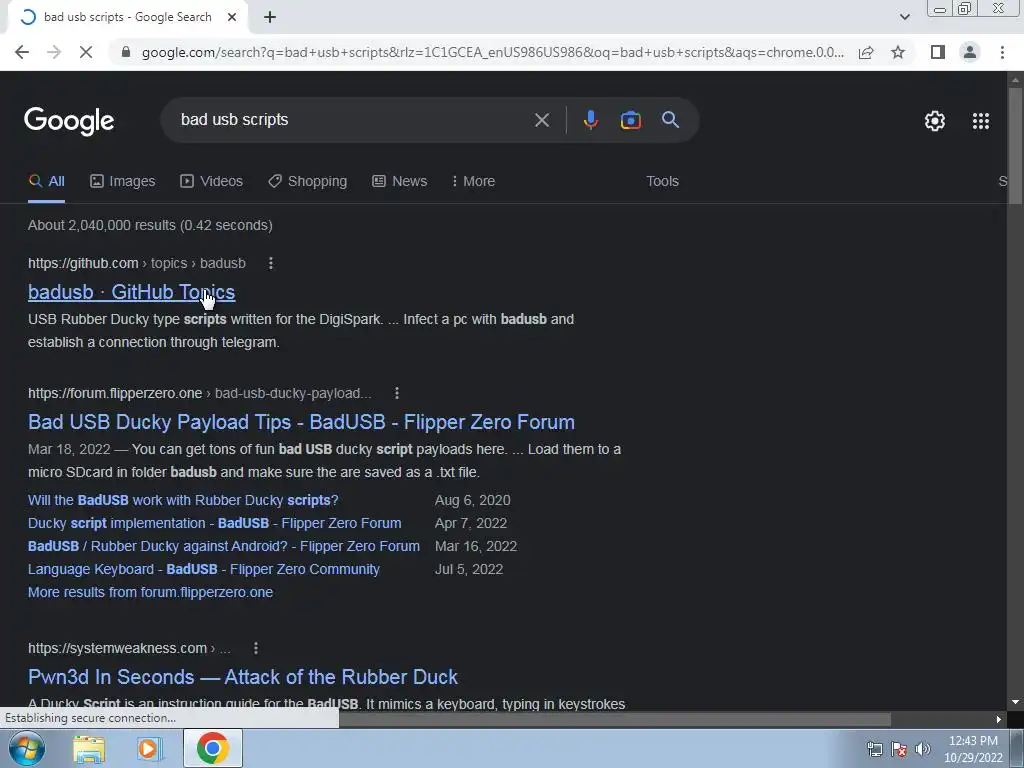Open the search Tools options
The width and height of the screenshot is (1024, 768).
point(662,182)
